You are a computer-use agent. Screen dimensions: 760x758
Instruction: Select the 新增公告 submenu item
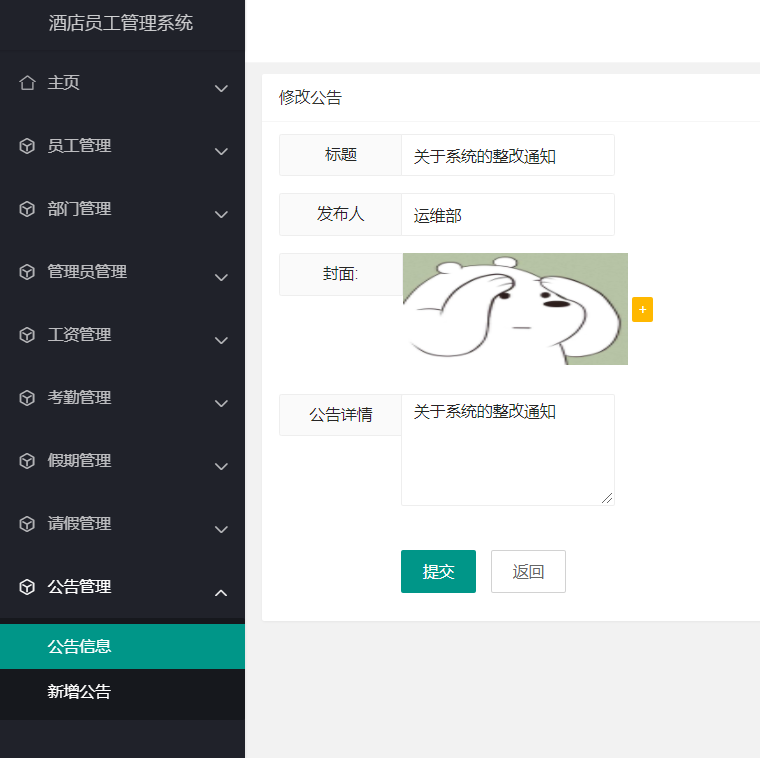pyautogui.click(x=122, y=692)
